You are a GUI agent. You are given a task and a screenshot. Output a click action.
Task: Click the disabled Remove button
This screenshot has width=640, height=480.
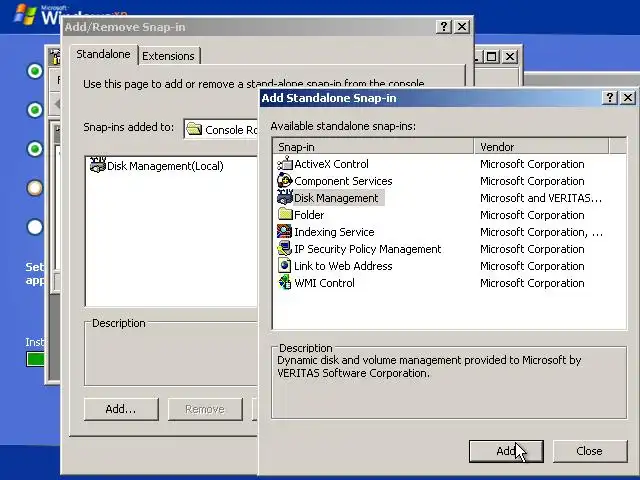tap(205, 409)
